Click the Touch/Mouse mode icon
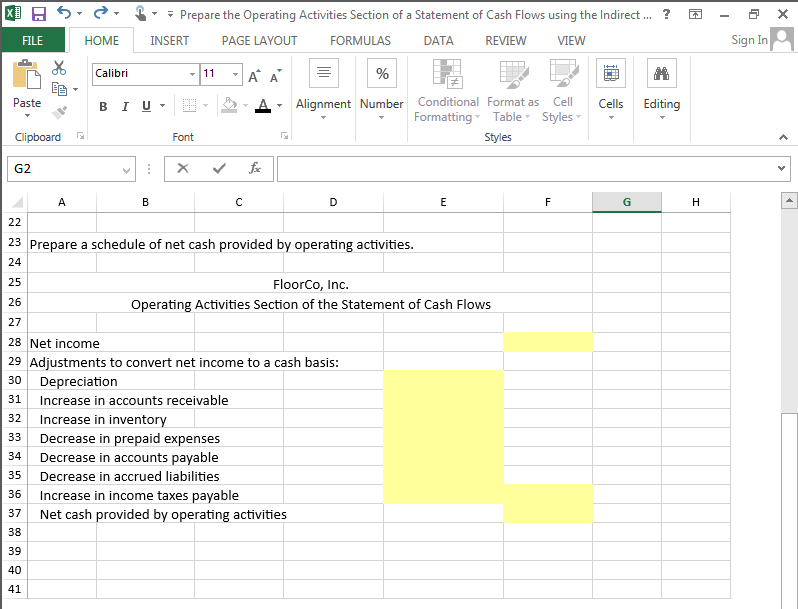This screenshot has height=609, width=798. [x=140, y=13]
